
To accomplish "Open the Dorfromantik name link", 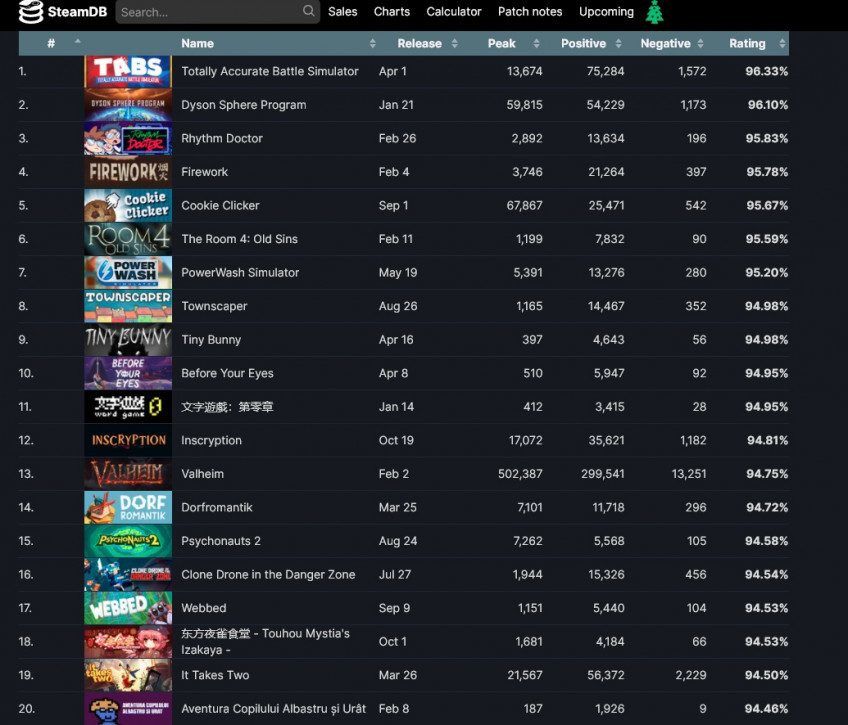I will [x=217, y=507].
